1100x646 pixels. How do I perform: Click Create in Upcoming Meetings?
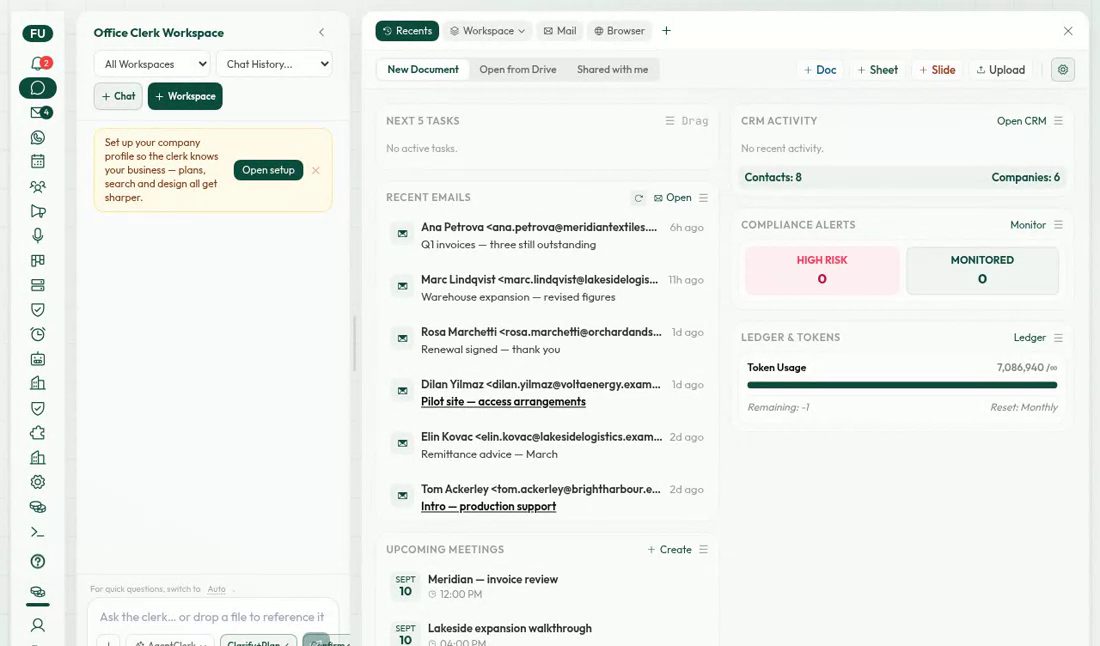[x=669, y=549]
